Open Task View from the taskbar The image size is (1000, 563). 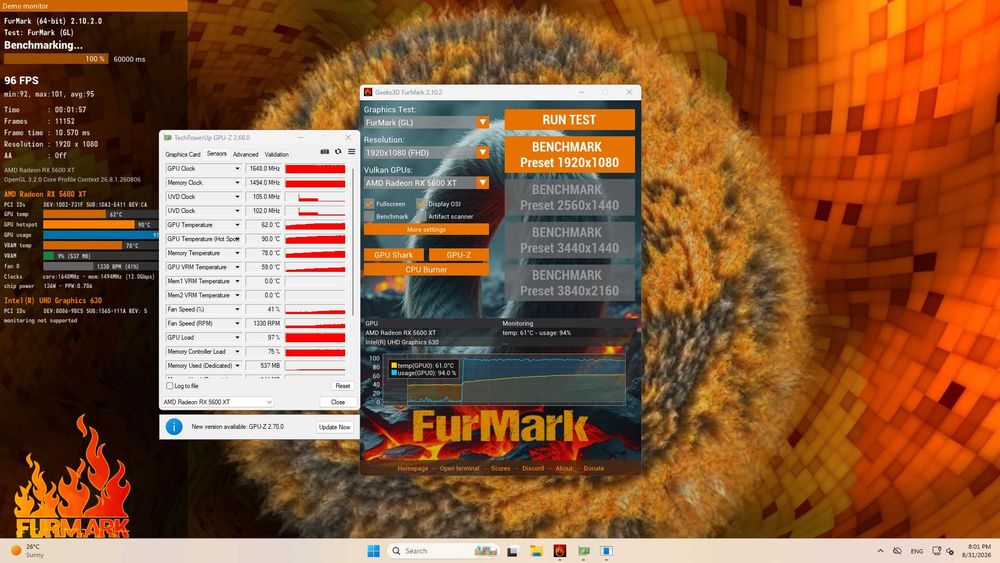[x=512, y=551]
